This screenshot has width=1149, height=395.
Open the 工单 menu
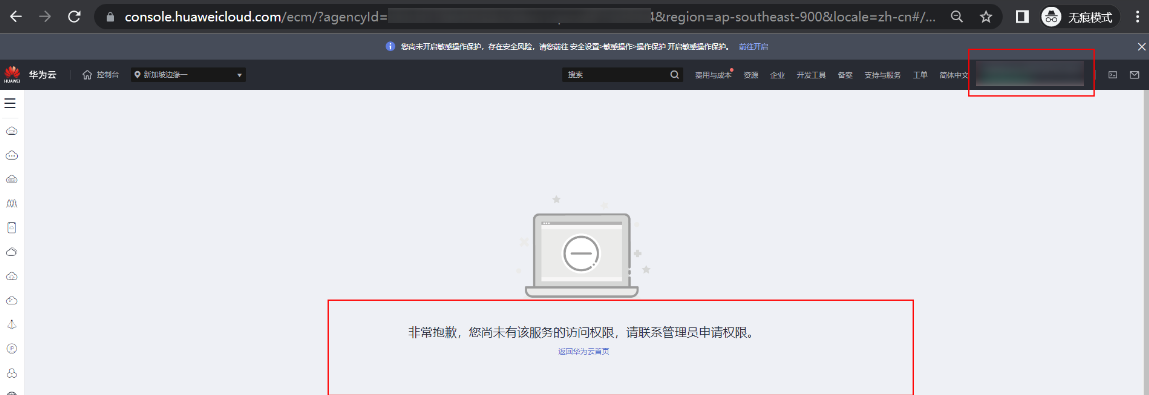coord(920,75)
